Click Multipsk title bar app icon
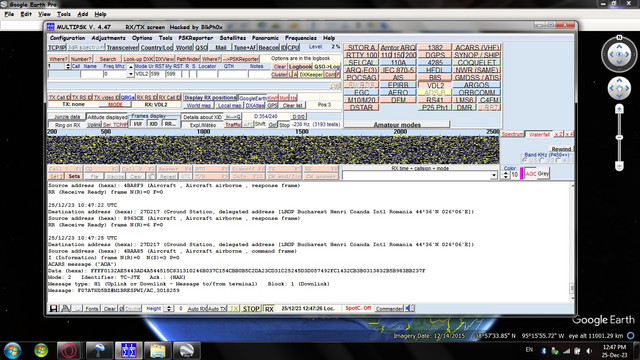This screenshot has width=640, height=360. (51, 27)
